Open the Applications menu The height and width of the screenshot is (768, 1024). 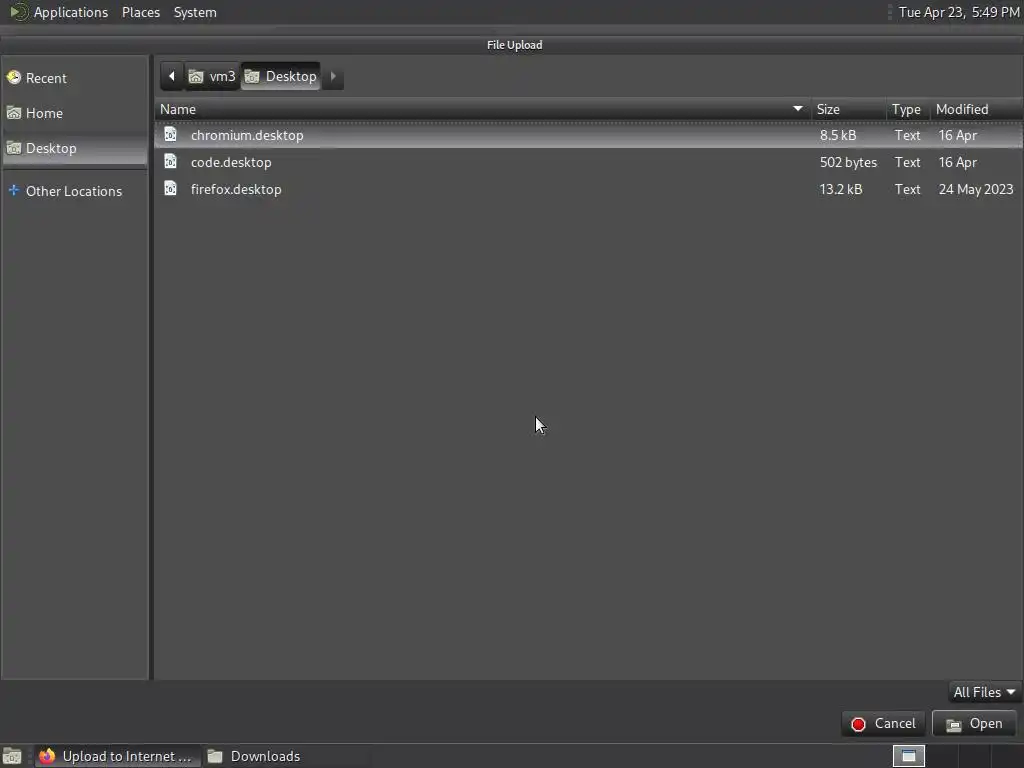[x=71, y=12]
